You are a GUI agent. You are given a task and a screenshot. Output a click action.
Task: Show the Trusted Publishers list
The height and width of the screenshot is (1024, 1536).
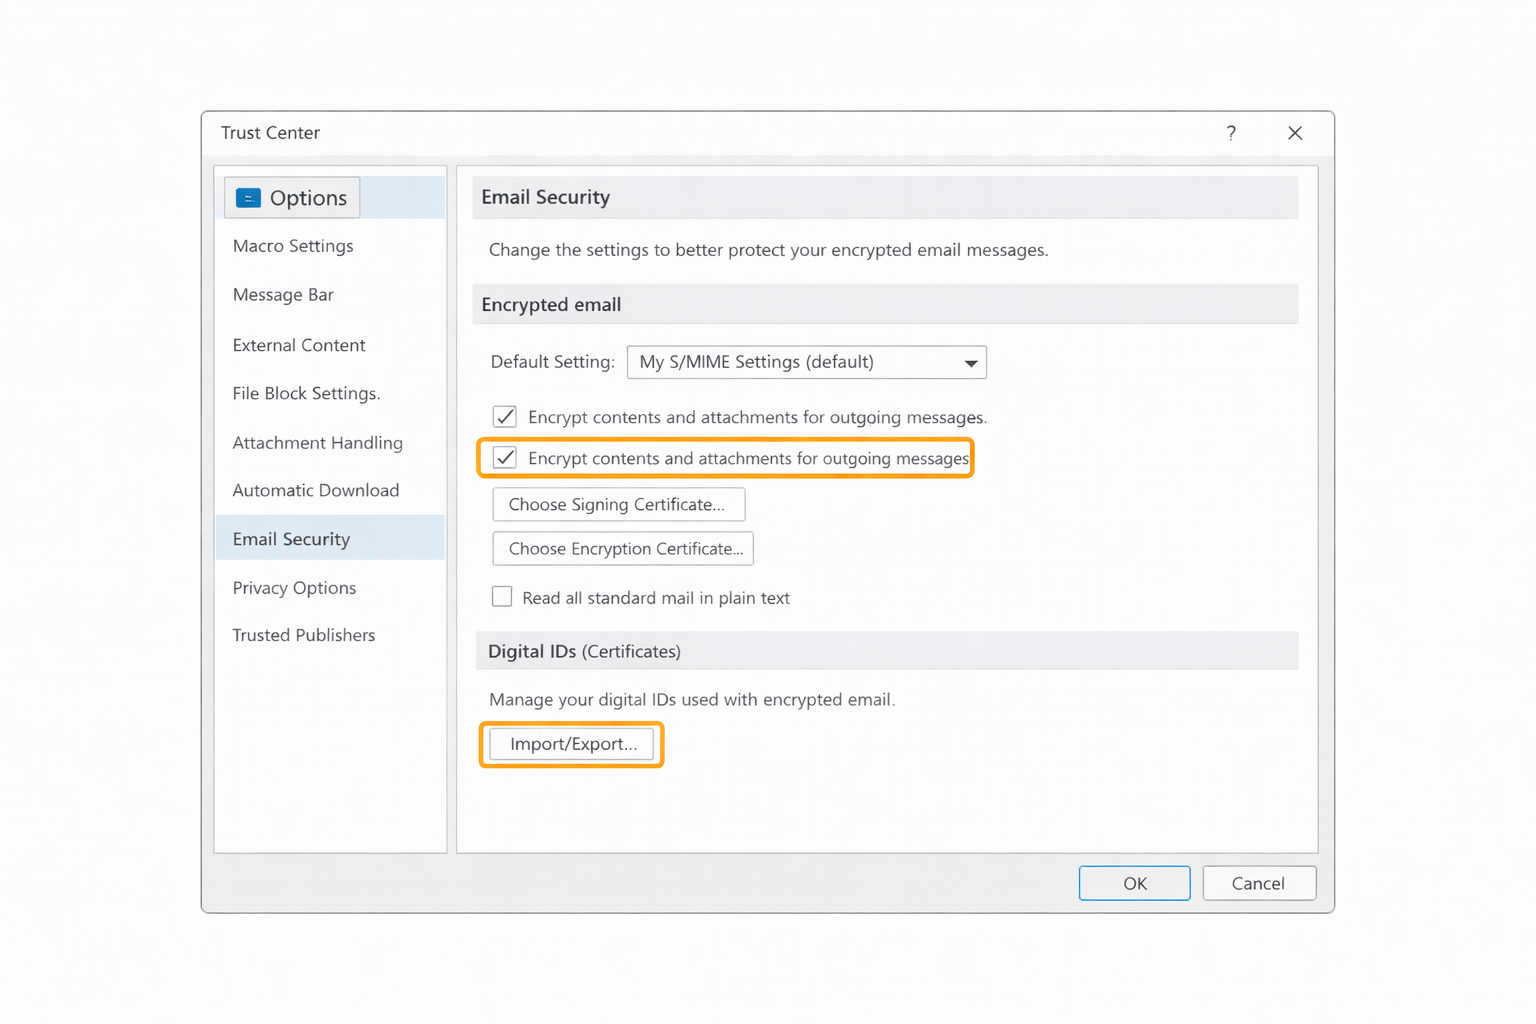click(x=304, y=635)
